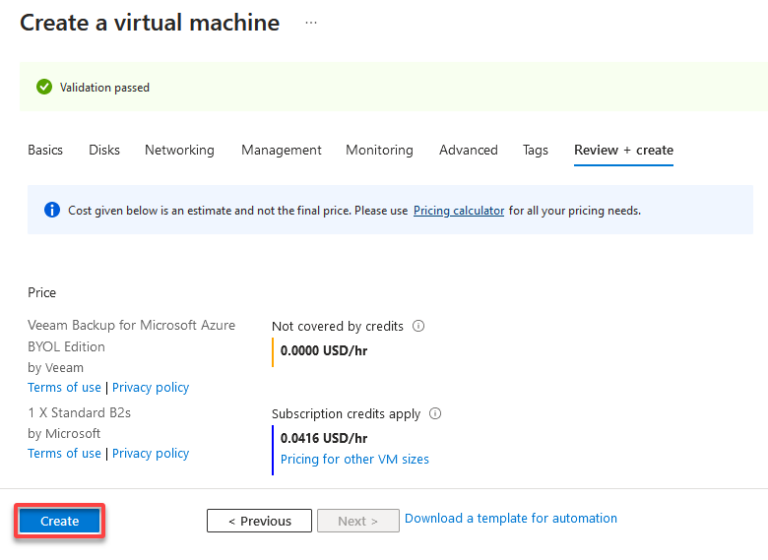Go to the Networking tab
Viewport: 768px width, 560px height.
[x=179, y=150]
